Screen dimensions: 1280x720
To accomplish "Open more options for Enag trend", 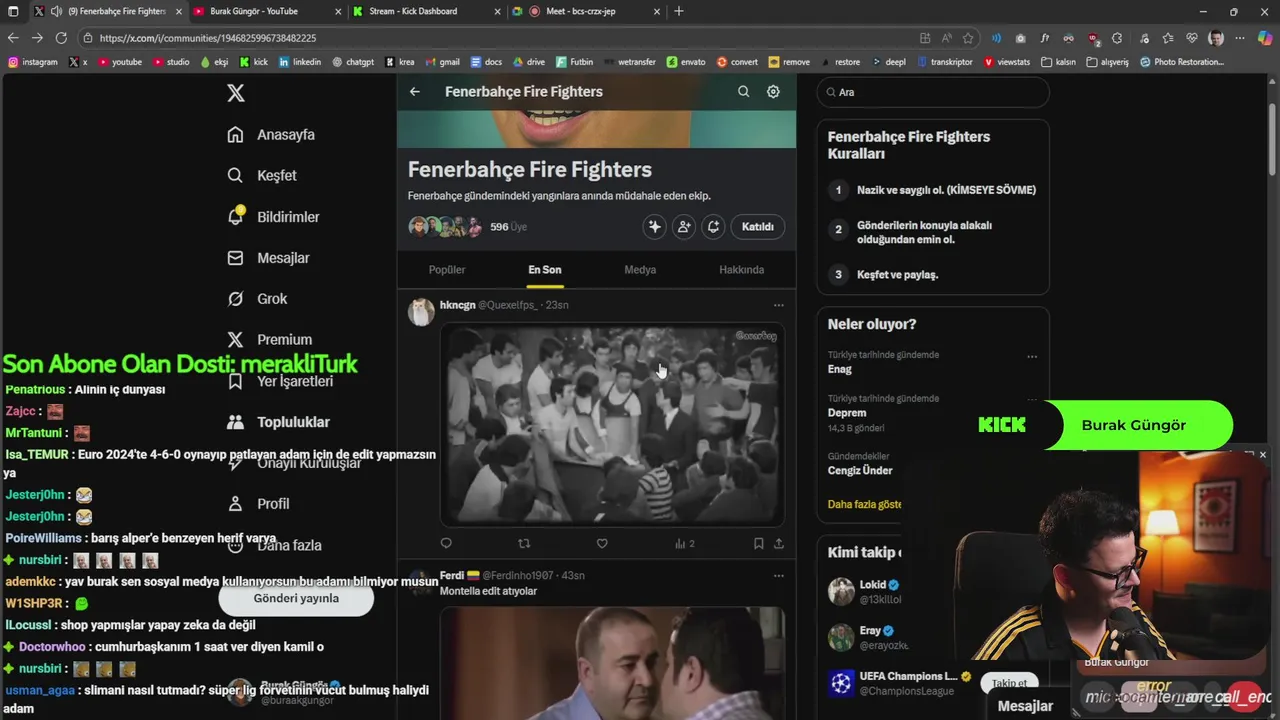I will tap(1032, 356).
